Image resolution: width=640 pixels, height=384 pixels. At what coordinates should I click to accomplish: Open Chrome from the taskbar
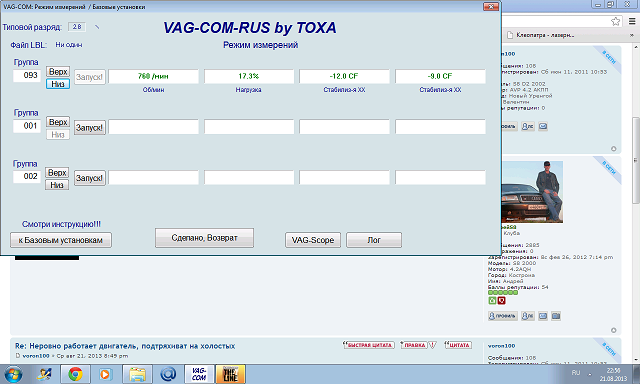coord(75,374)
